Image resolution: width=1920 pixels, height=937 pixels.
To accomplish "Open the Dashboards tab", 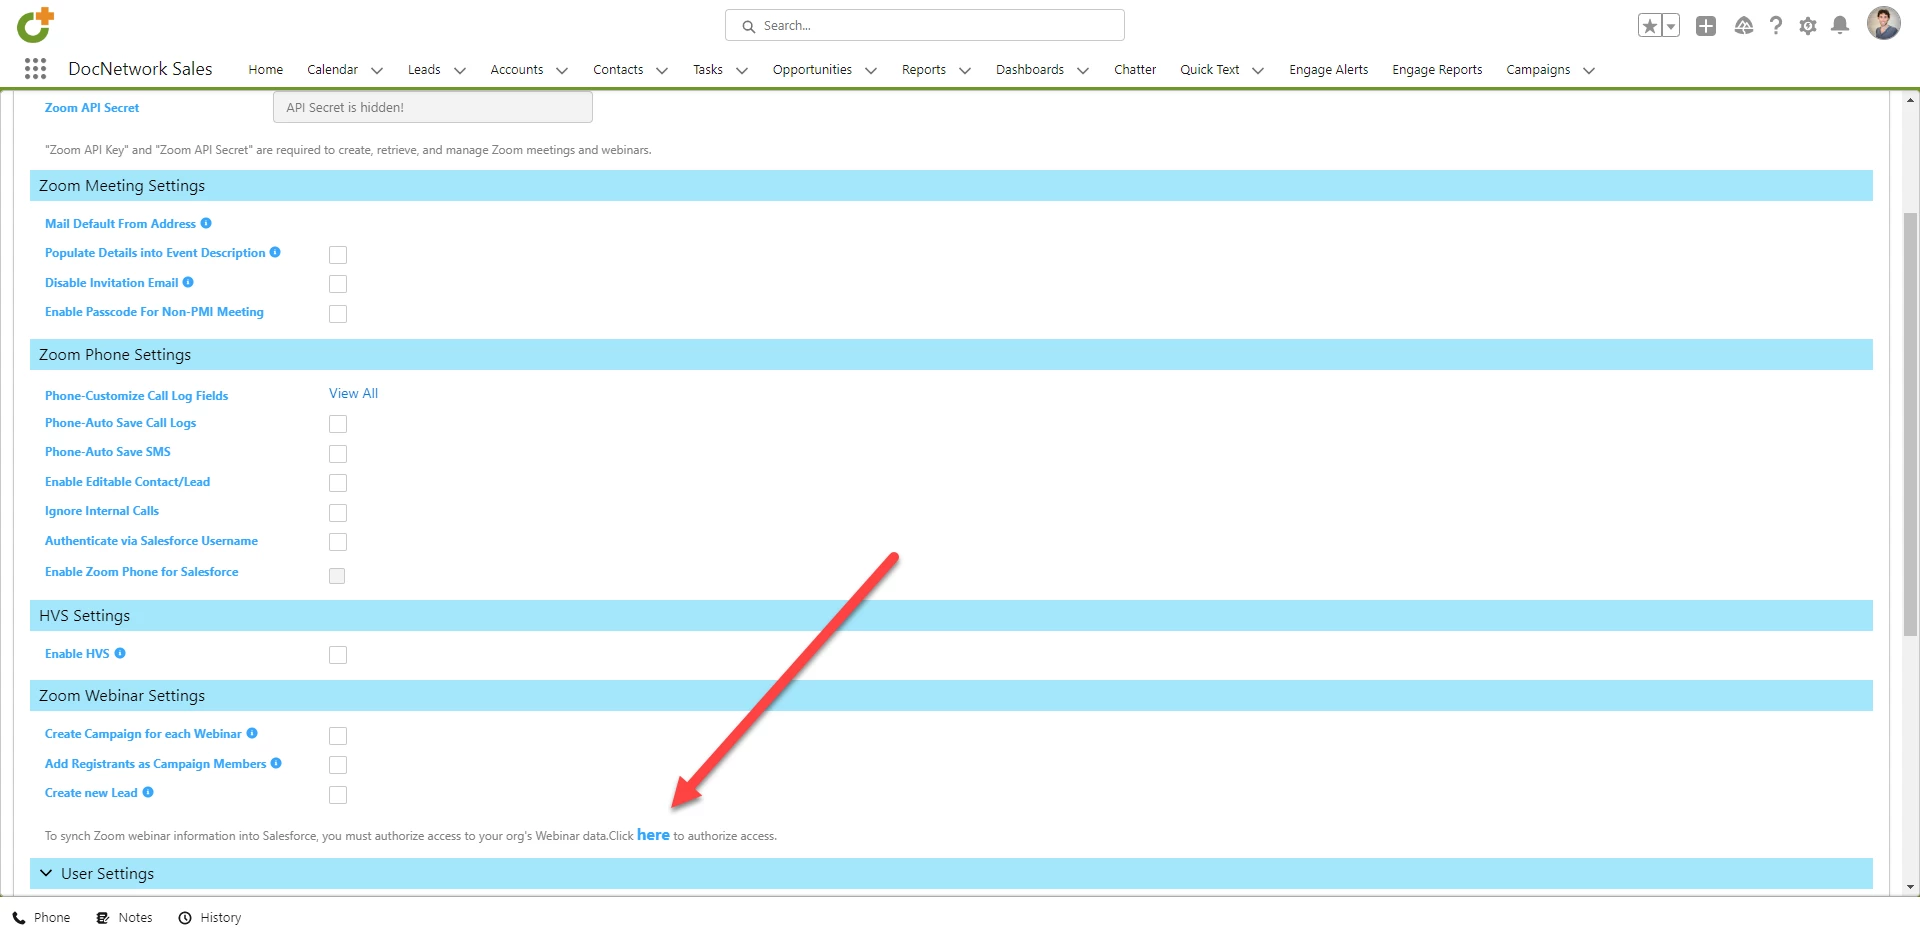I will coord(1030,69).
